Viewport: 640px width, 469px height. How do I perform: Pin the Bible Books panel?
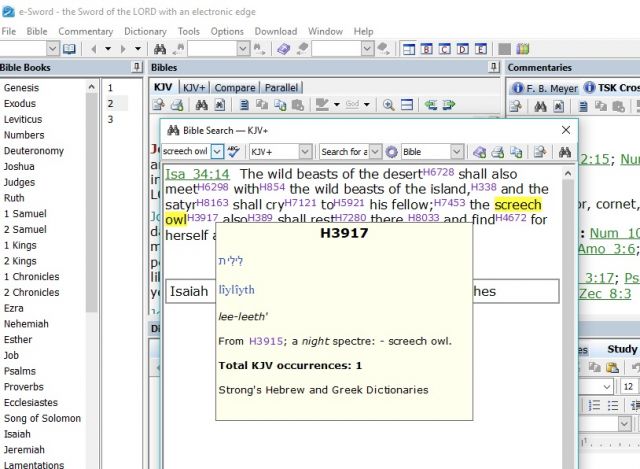pyautogui.click(x=137, y=67)
